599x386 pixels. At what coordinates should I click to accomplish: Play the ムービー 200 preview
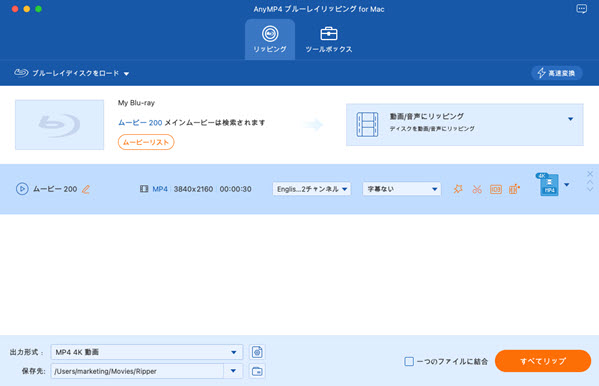(x=22, y=189)
